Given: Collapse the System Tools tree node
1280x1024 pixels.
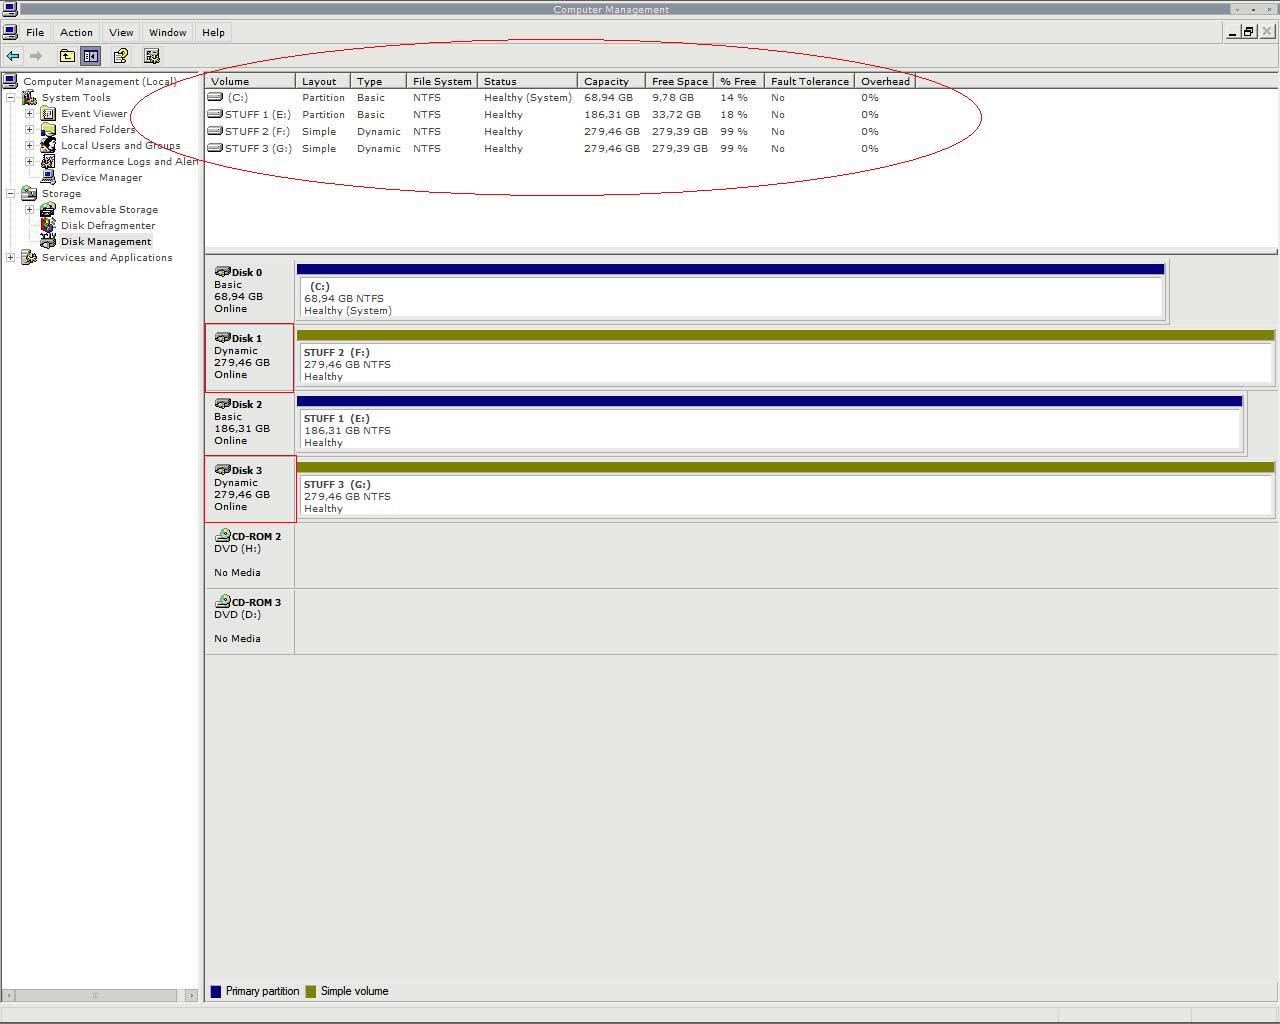Looking at the screenshot, I should [10, 97].
